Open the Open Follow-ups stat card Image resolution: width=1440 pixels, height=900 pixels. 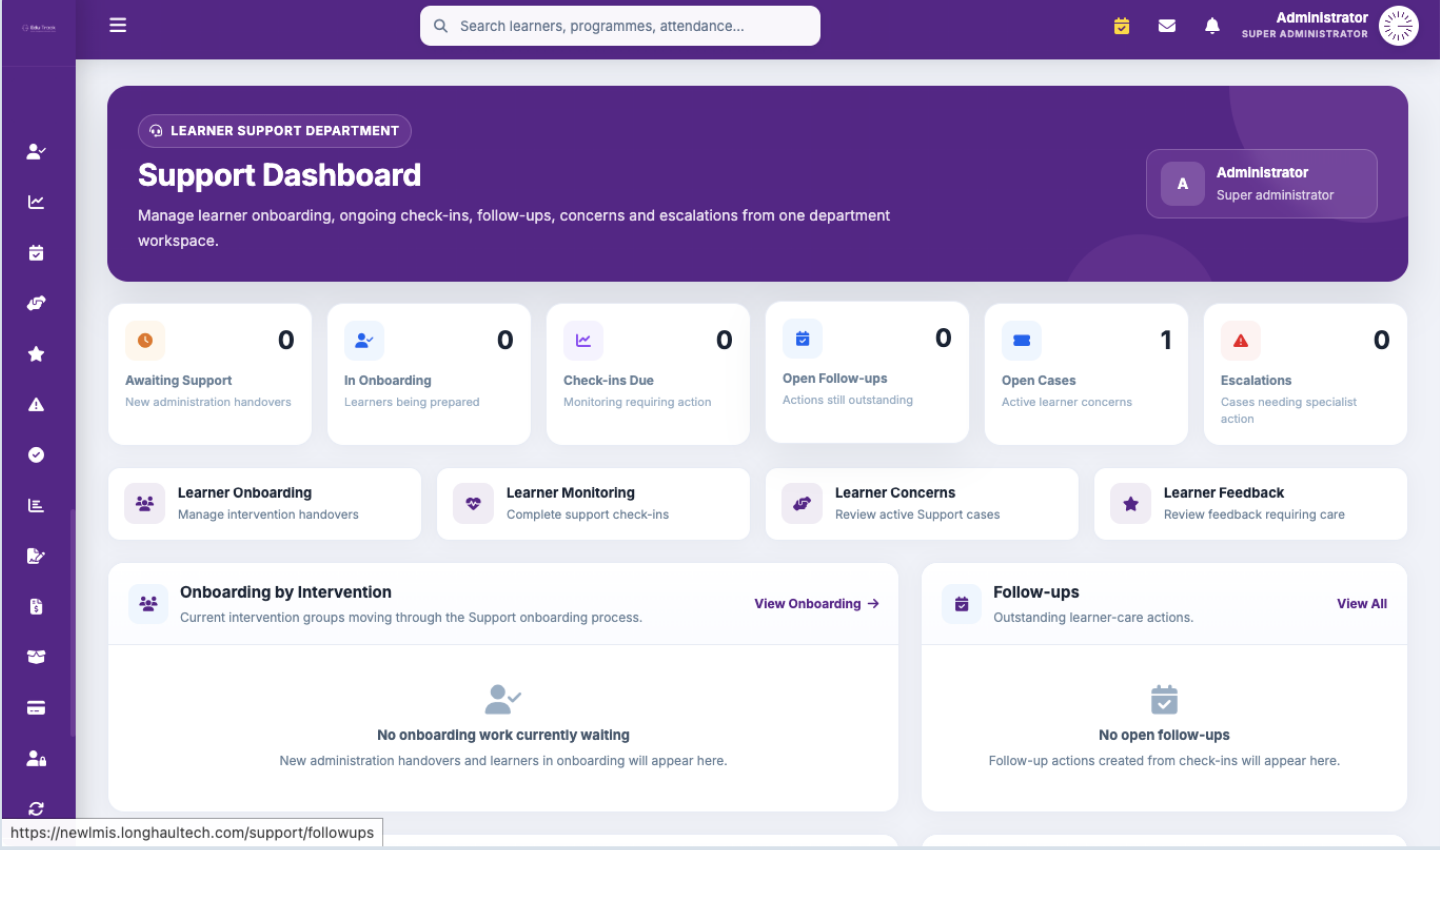click(x=867, y=372)
